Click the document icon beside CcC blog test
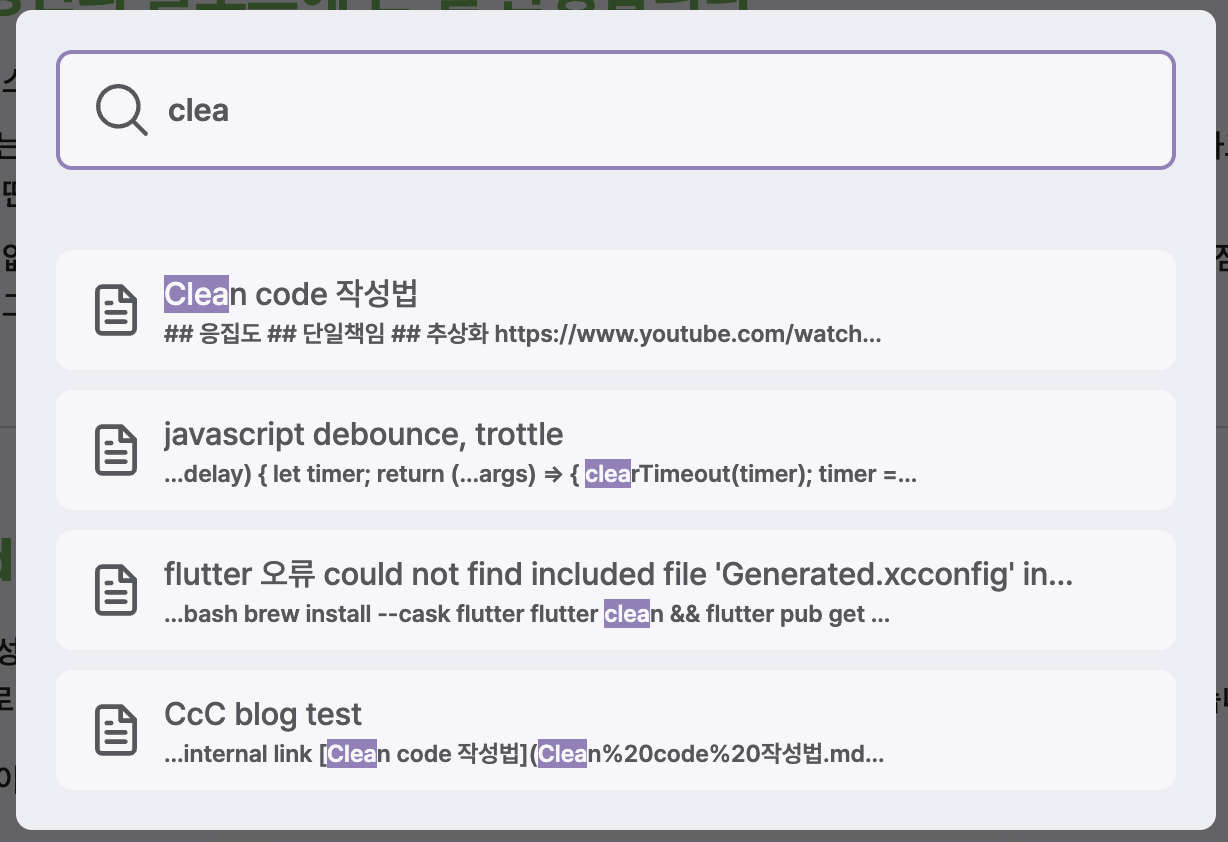 116,730
